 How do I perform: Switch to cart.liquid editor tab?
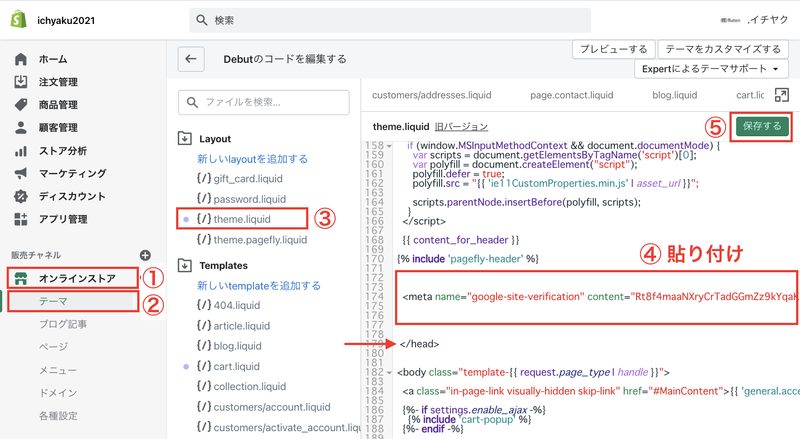(x=750, y=95)
